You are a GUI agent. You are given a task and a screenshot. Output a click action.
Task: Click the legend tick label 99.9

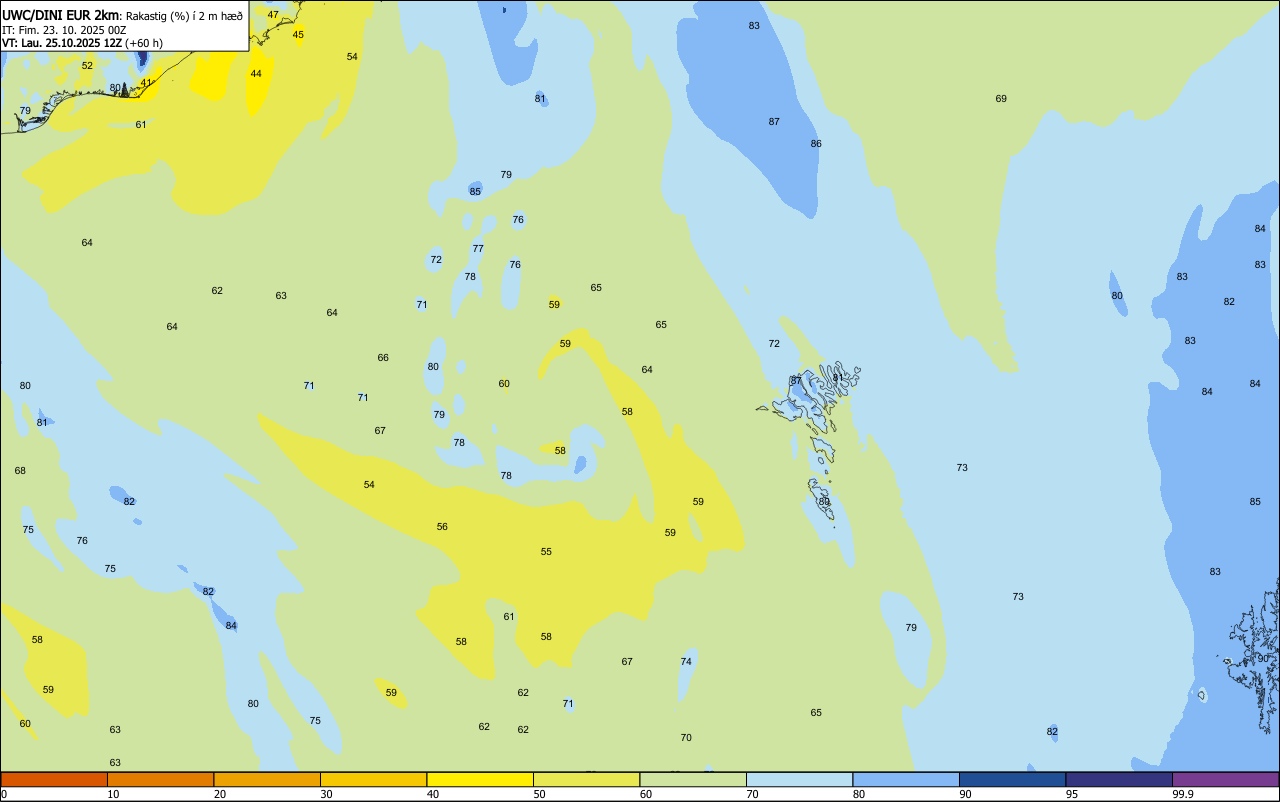(x=1182, y=794)
